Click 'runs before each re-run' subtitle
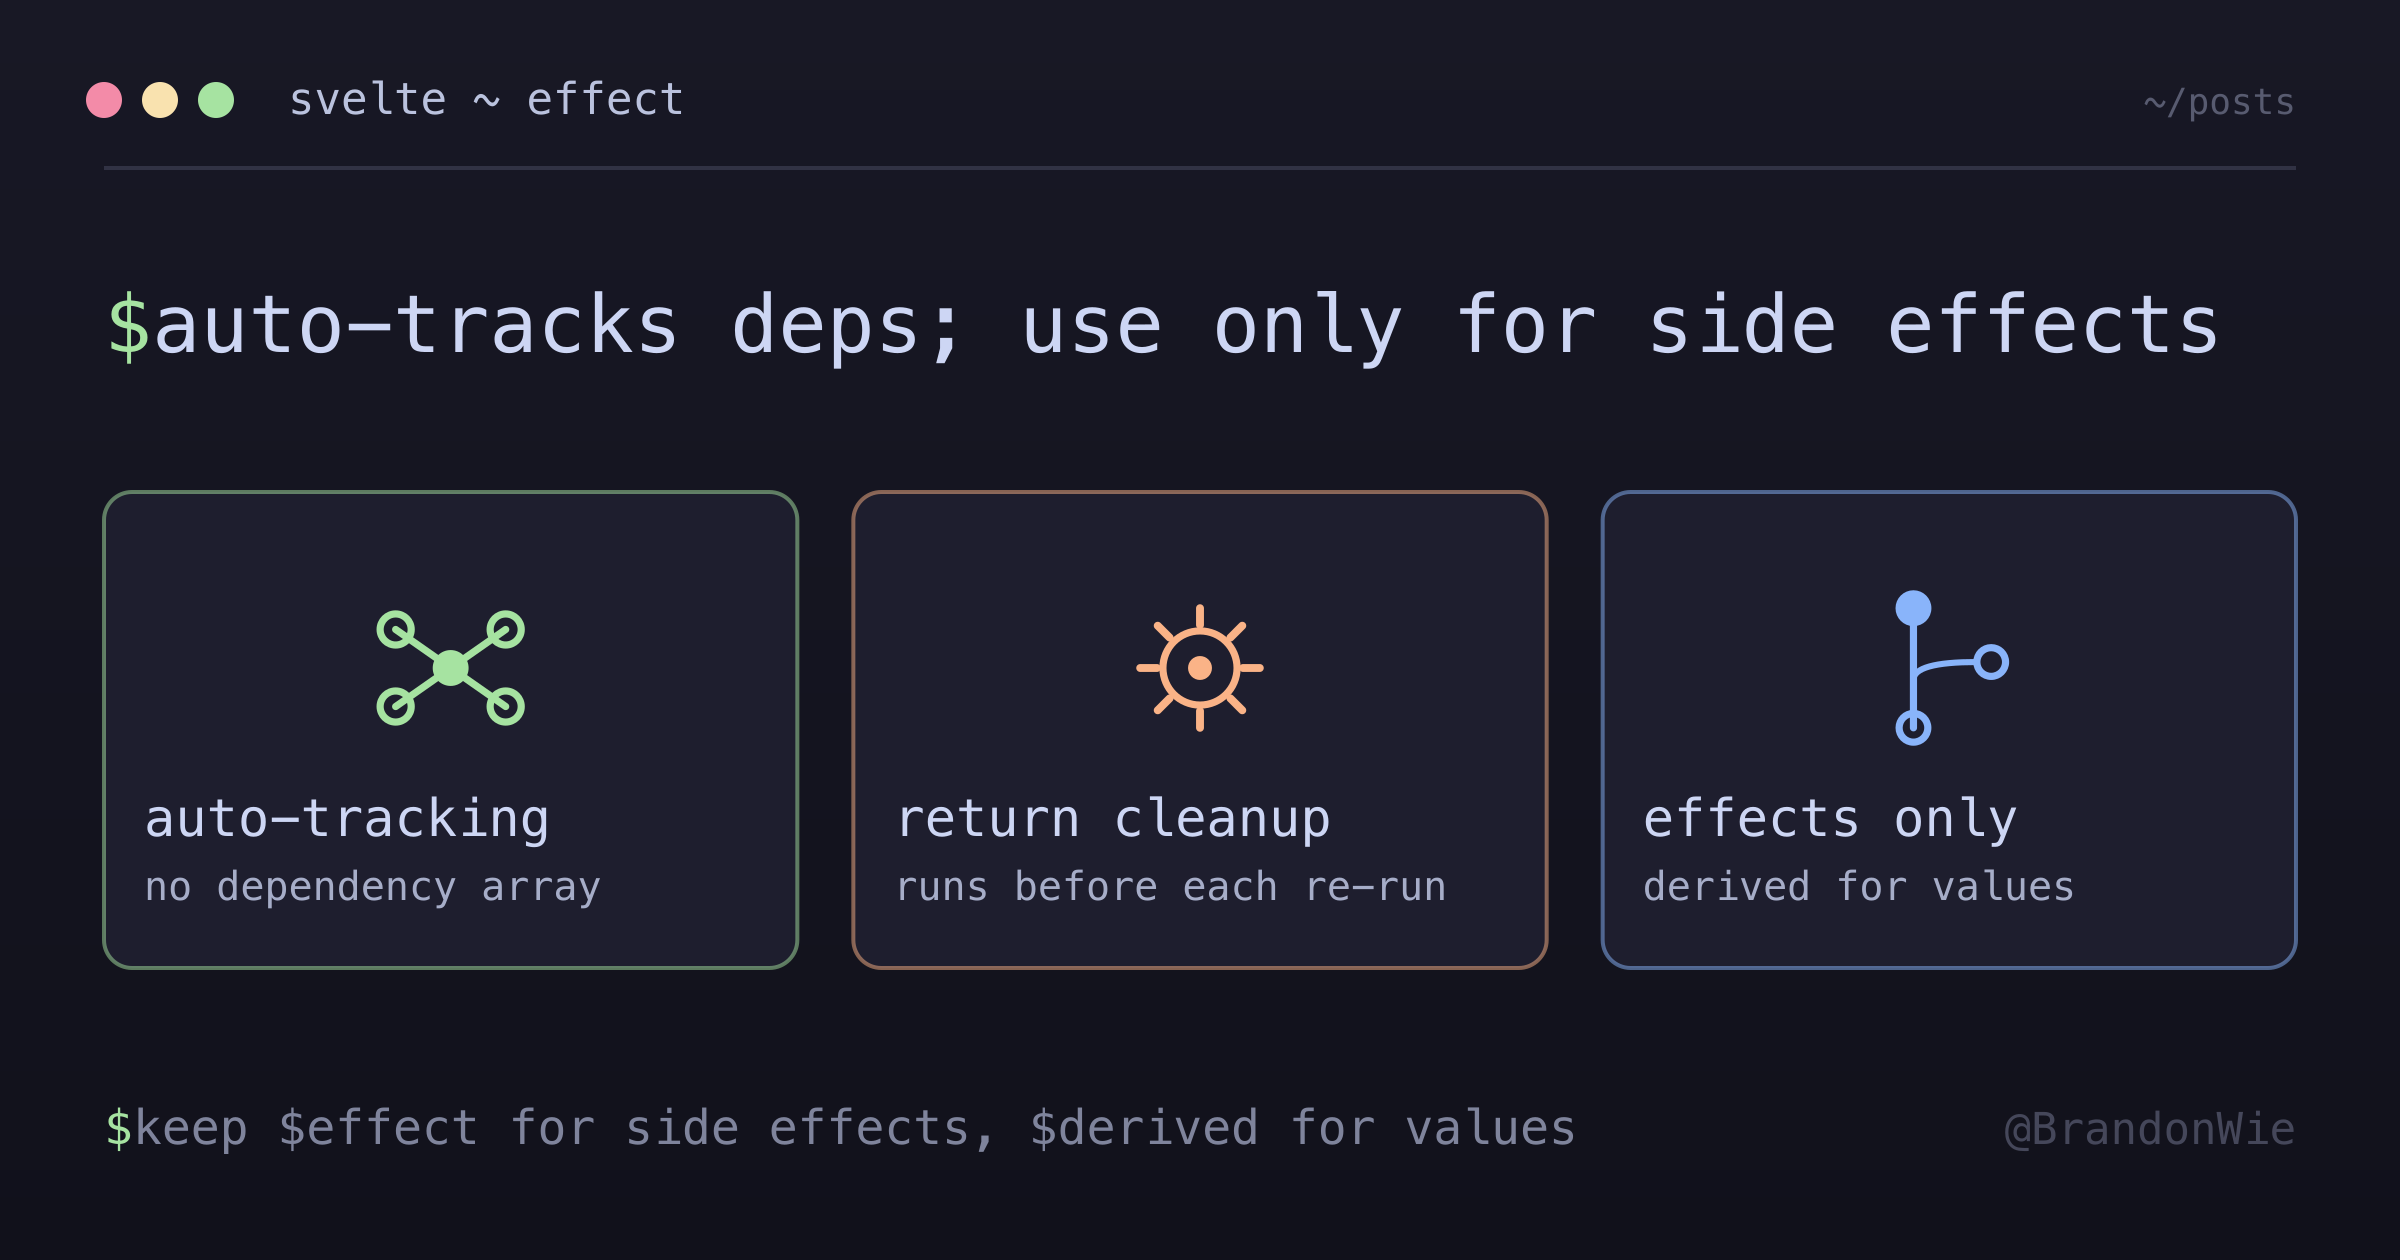The height and width of the screenshot is (1260, 2400). click(1171, 887)
